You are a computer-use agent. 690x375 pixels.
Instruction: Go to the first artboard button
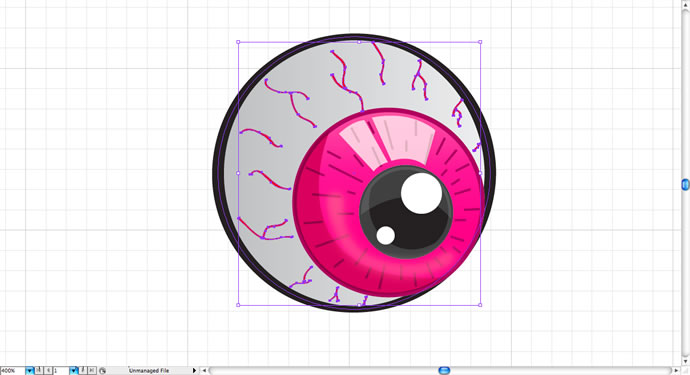click(39, 371)
